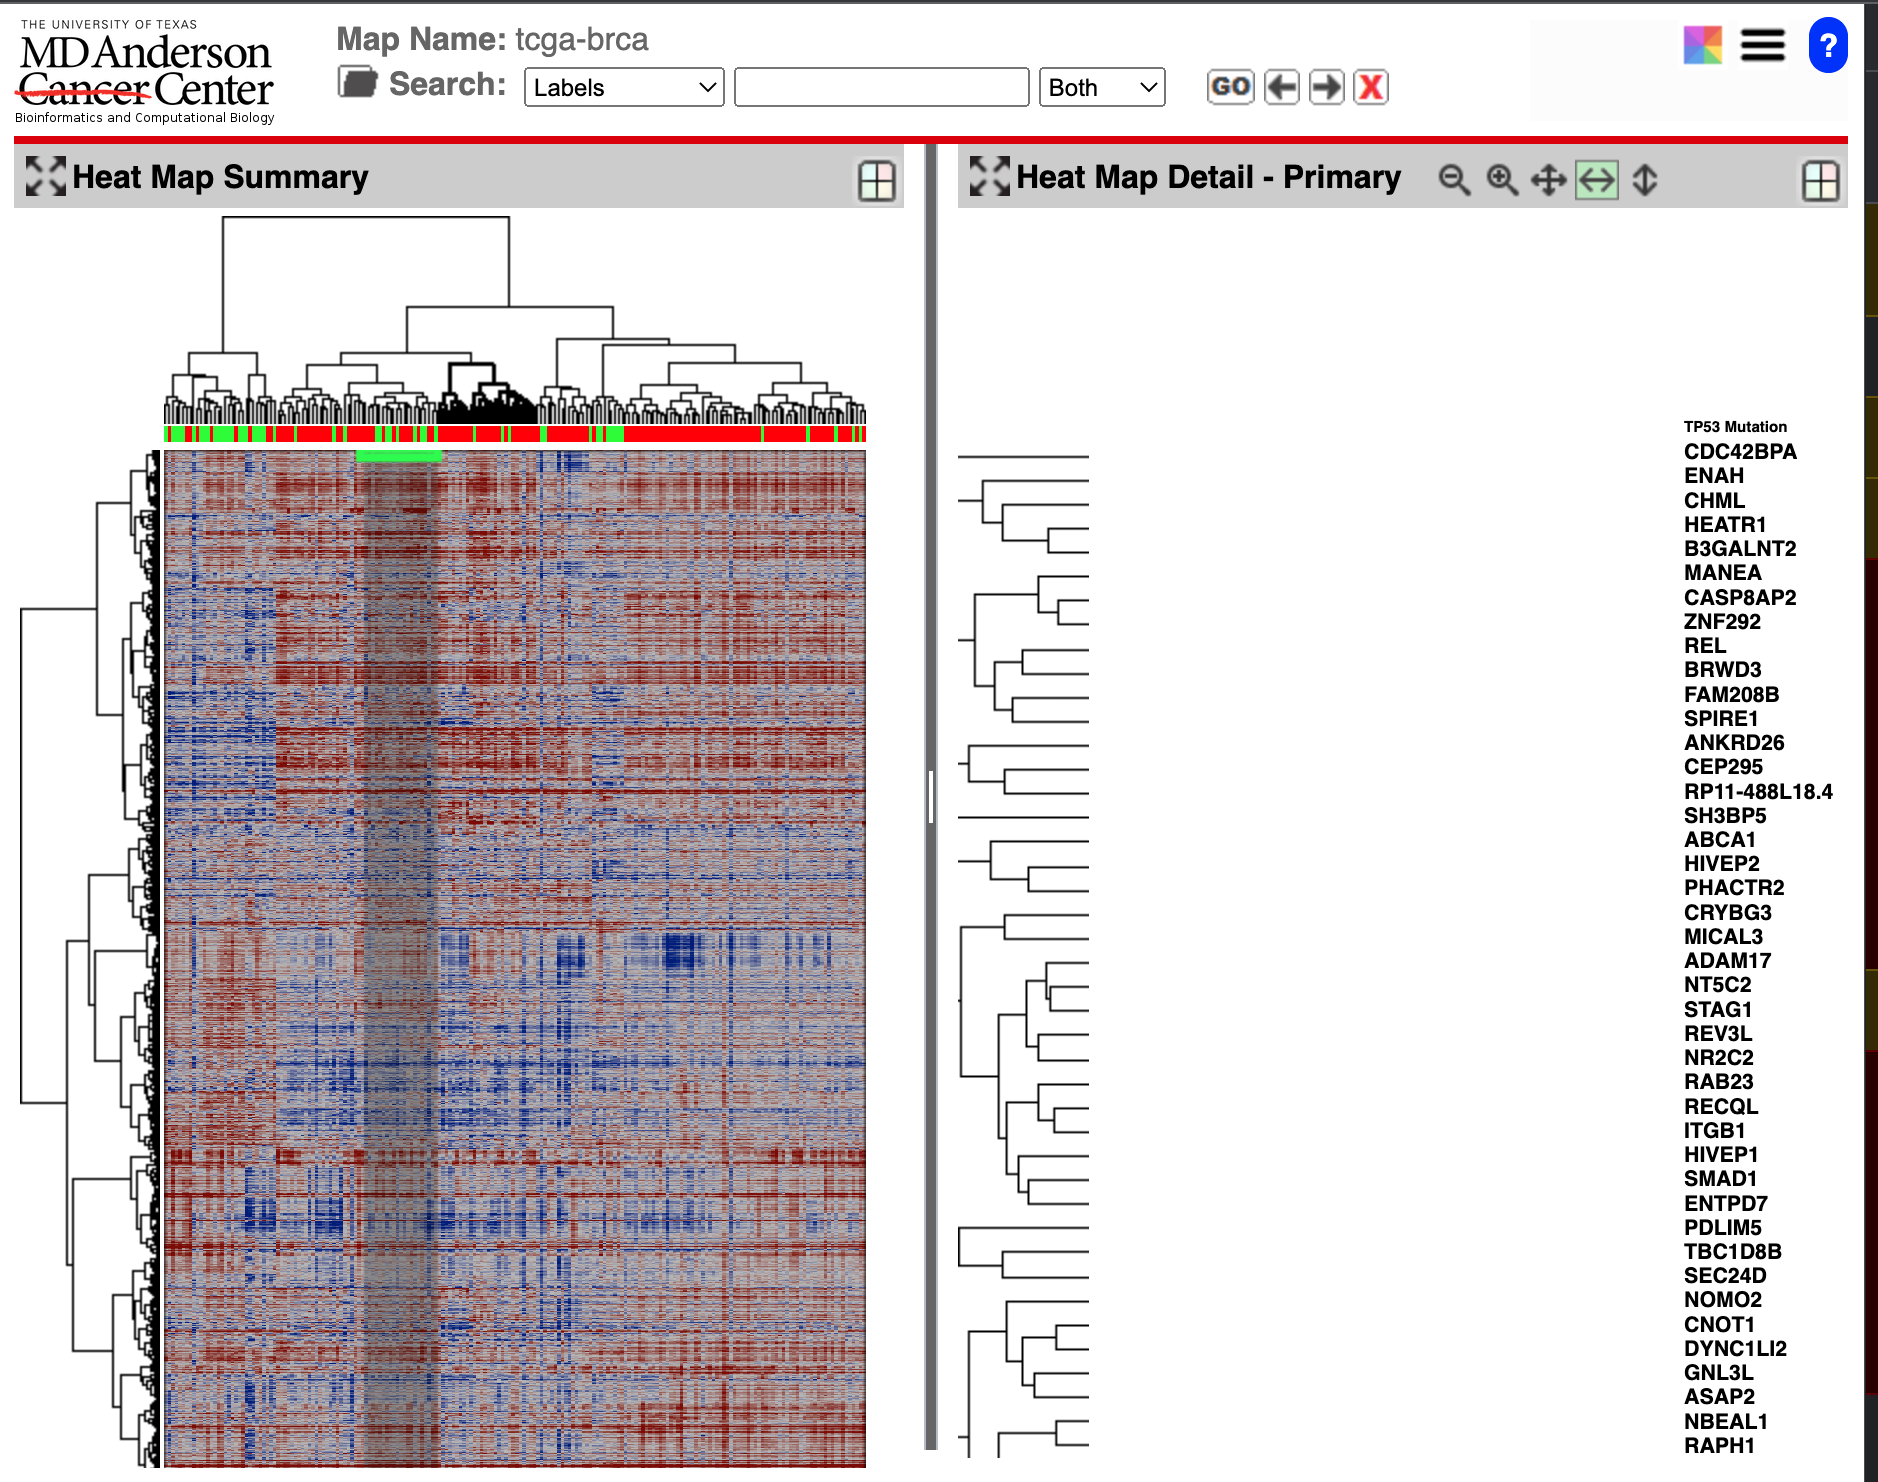Zoom out in the detail heat map

click(x=1454, y=180)
